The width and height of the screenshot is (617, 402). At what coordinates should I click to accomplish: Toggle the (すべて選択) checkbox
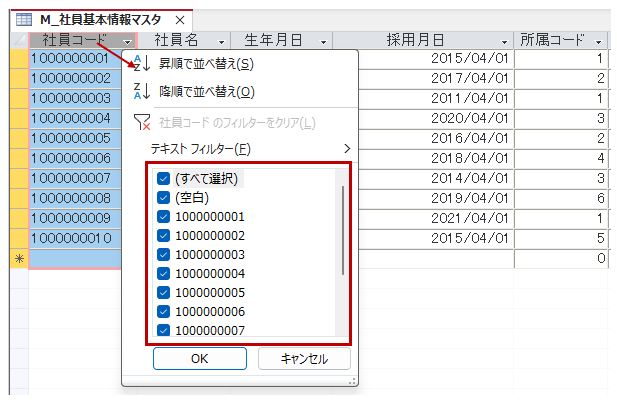(163, 179)
